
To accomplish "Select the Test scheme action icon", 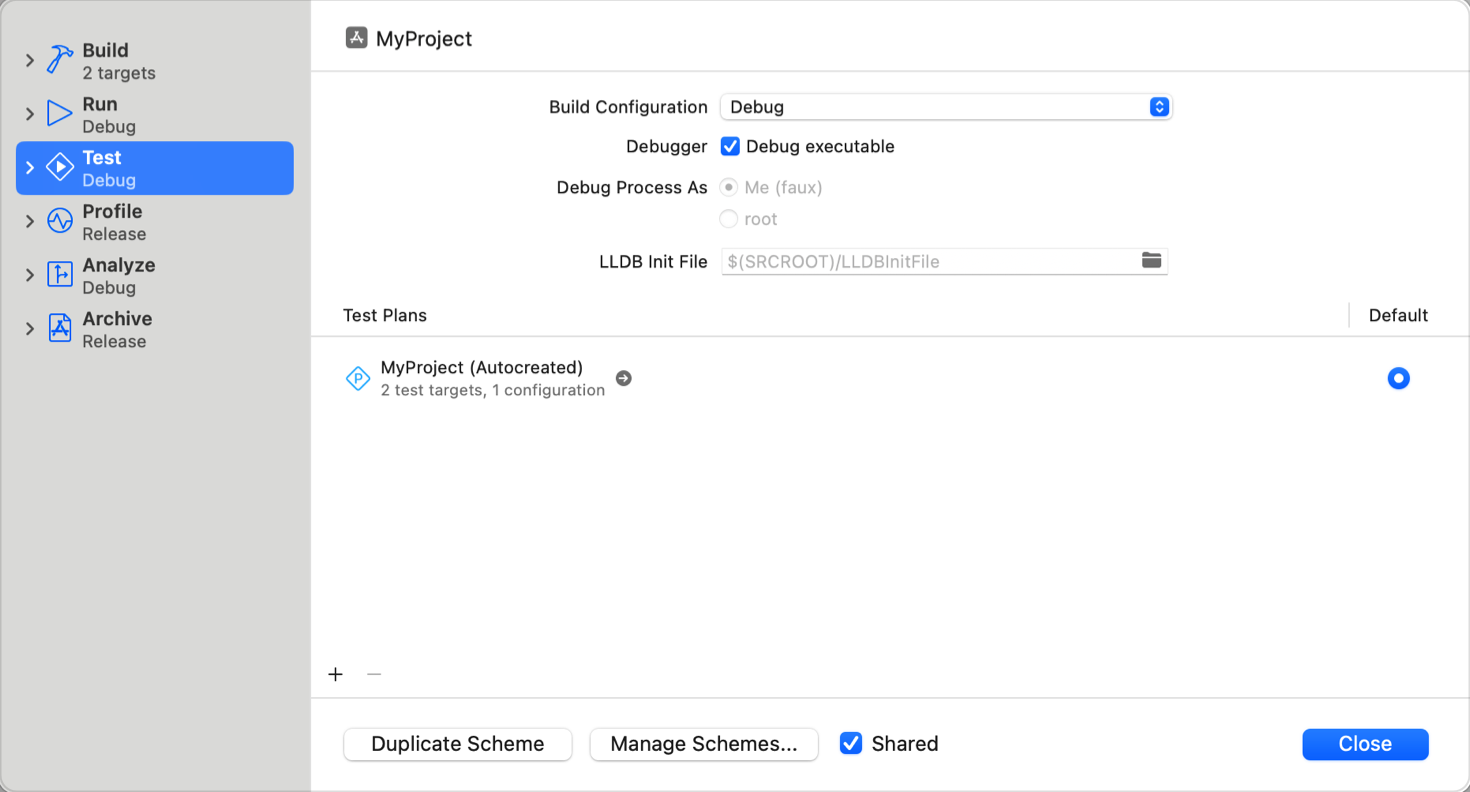I will pyautogui.click(x=60, y=167).
